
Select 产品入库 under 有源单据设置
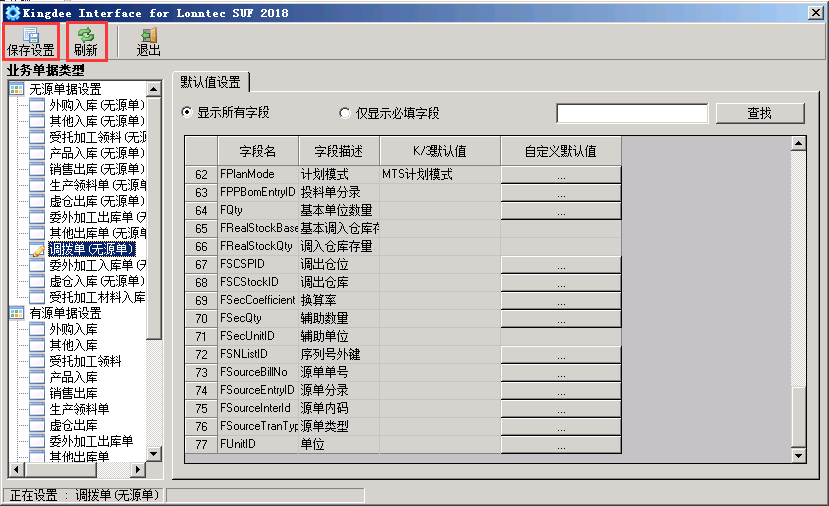tap(73, 377)
